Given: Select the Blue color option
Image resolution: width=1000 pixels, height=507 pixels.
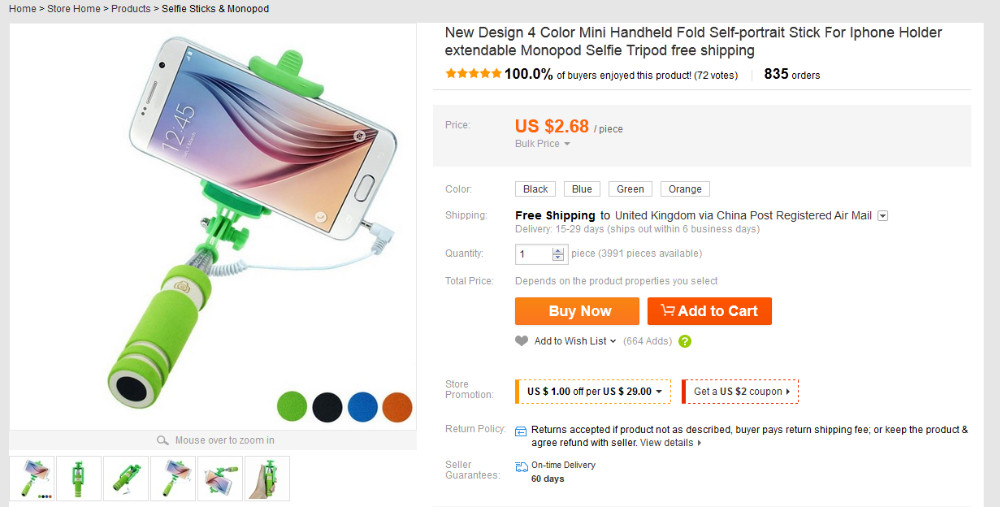Looking at the screenshot, I should (x=582, y=189).
